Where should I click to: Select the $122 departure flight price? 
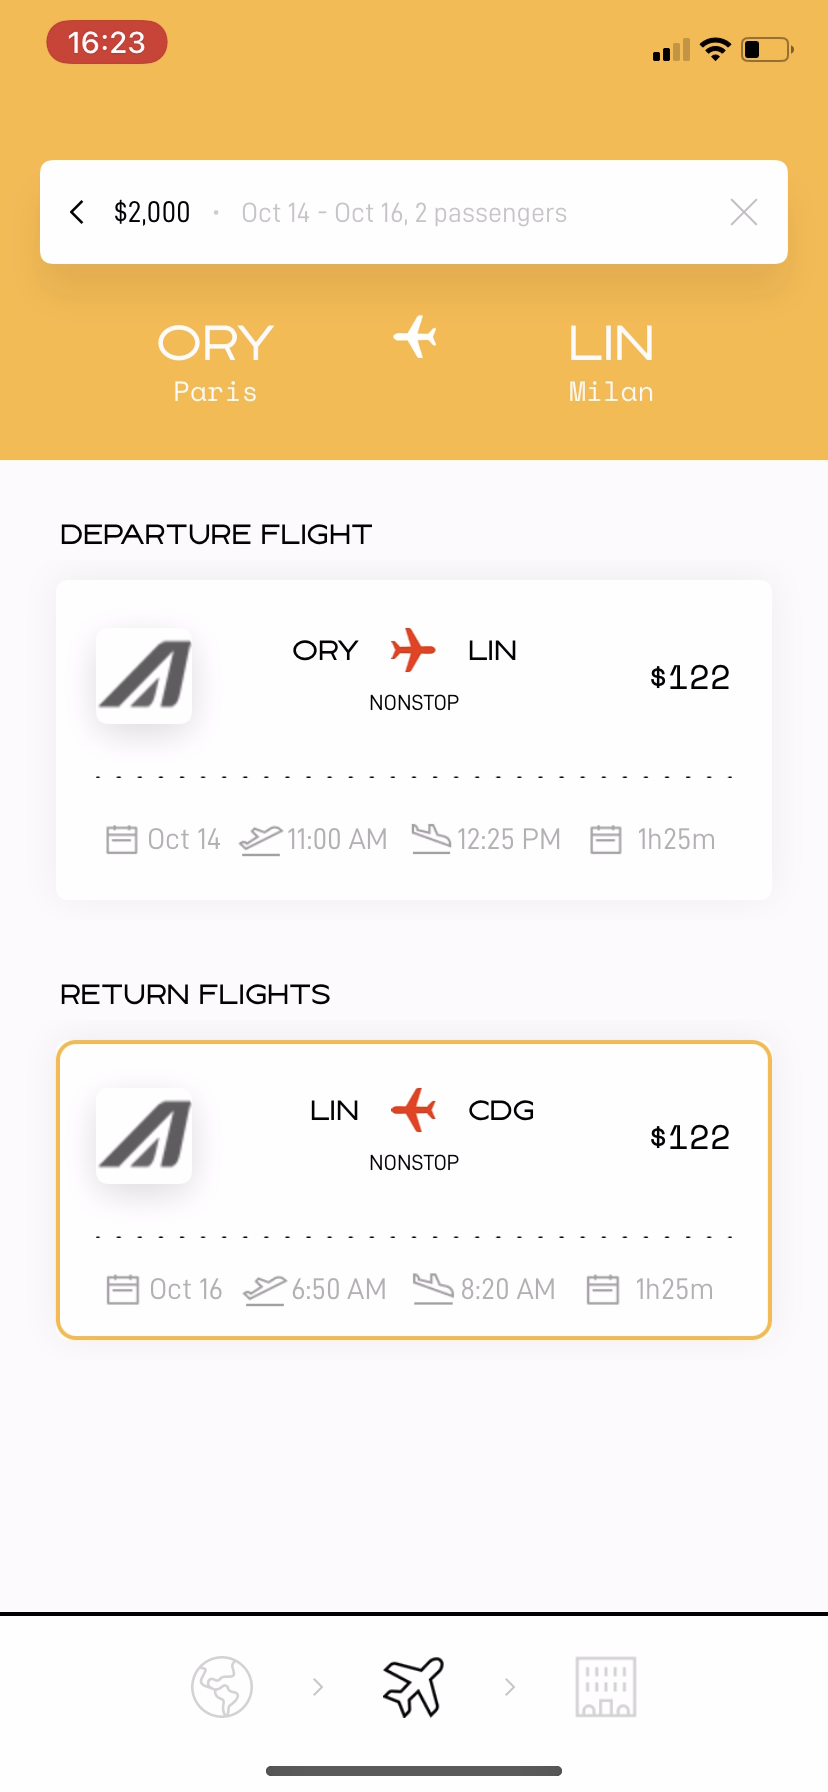tap(690, 677)
